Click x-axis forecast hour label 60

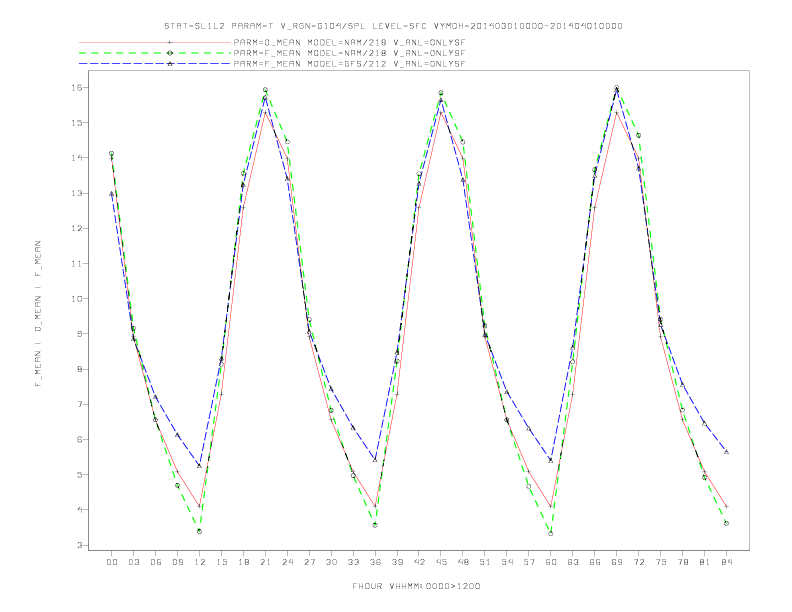[x=551, y=562]
